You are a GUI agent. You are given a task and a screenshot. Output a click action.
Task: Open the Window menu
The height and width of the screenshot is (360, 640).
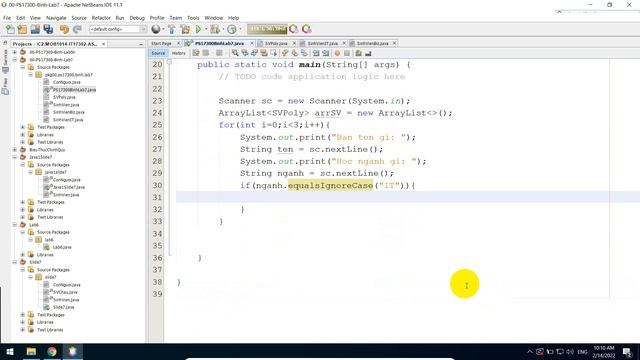click(213, 18)
